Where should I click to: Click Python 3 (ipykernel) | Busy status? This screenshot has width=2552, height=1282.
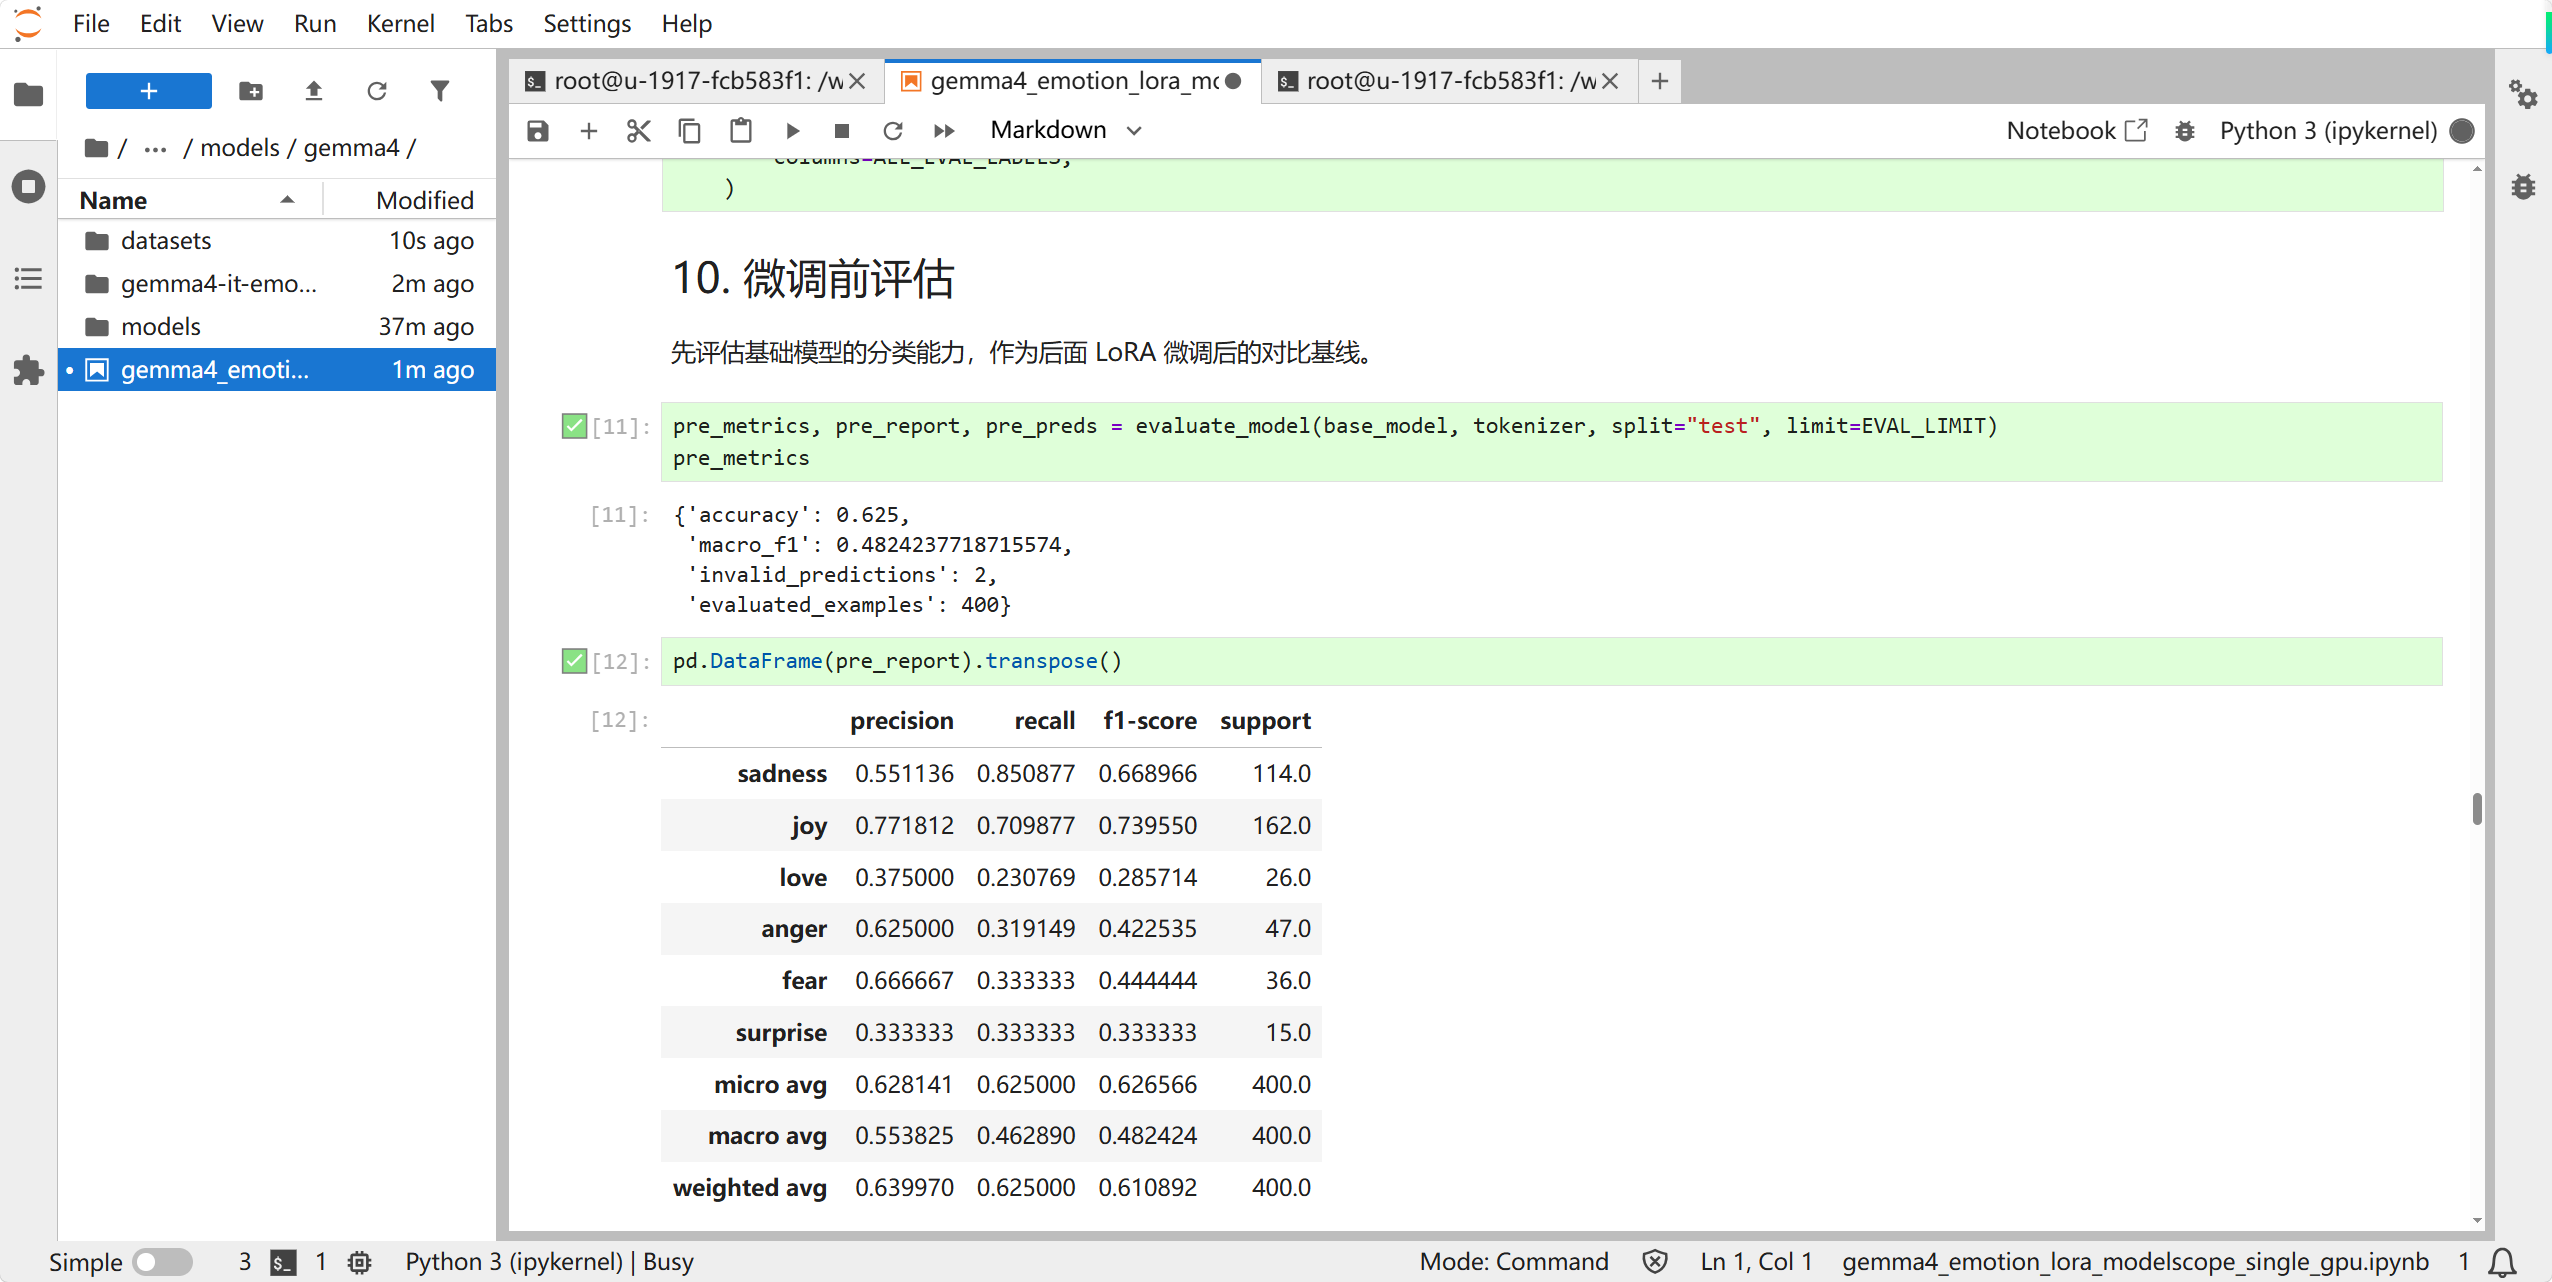tap(549, 1262)
